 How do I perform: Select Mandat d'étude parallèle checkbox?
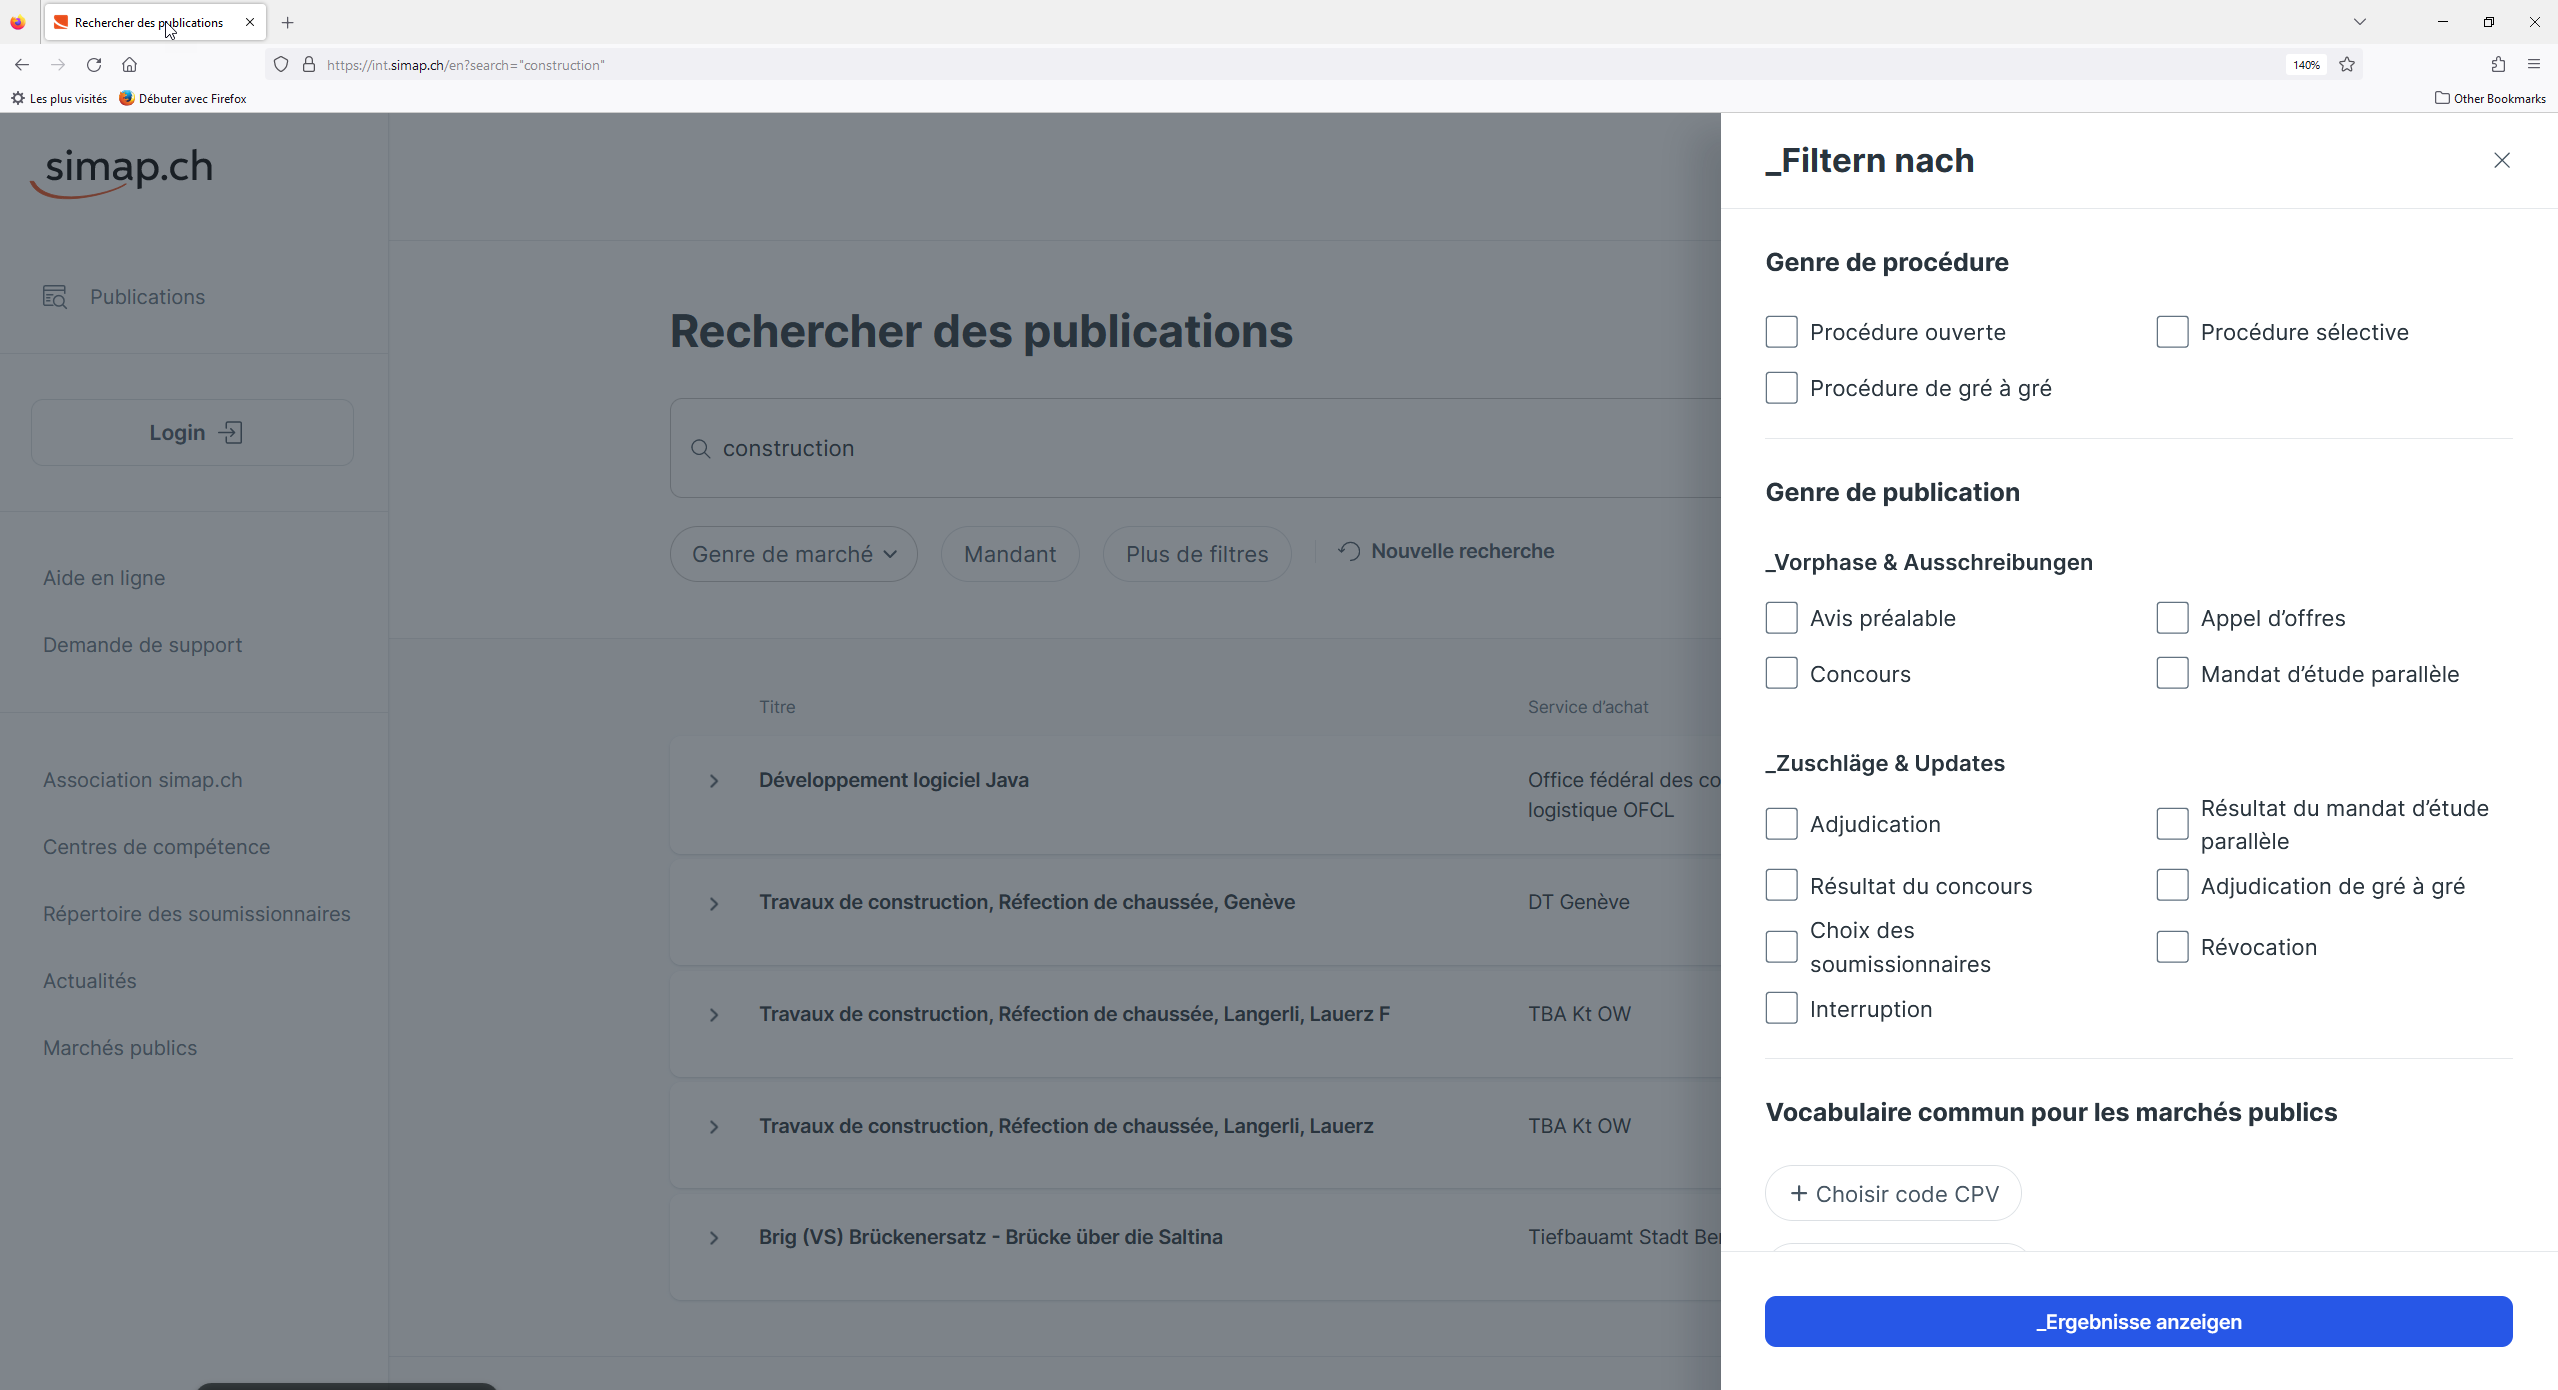2172,674
